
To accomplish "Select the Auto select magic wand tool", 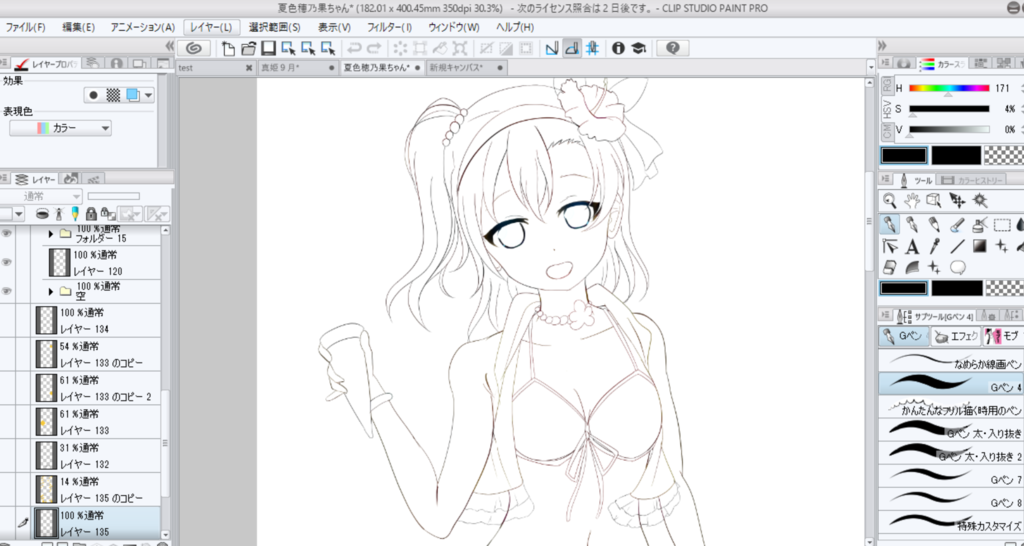I will tap(979, 201).
